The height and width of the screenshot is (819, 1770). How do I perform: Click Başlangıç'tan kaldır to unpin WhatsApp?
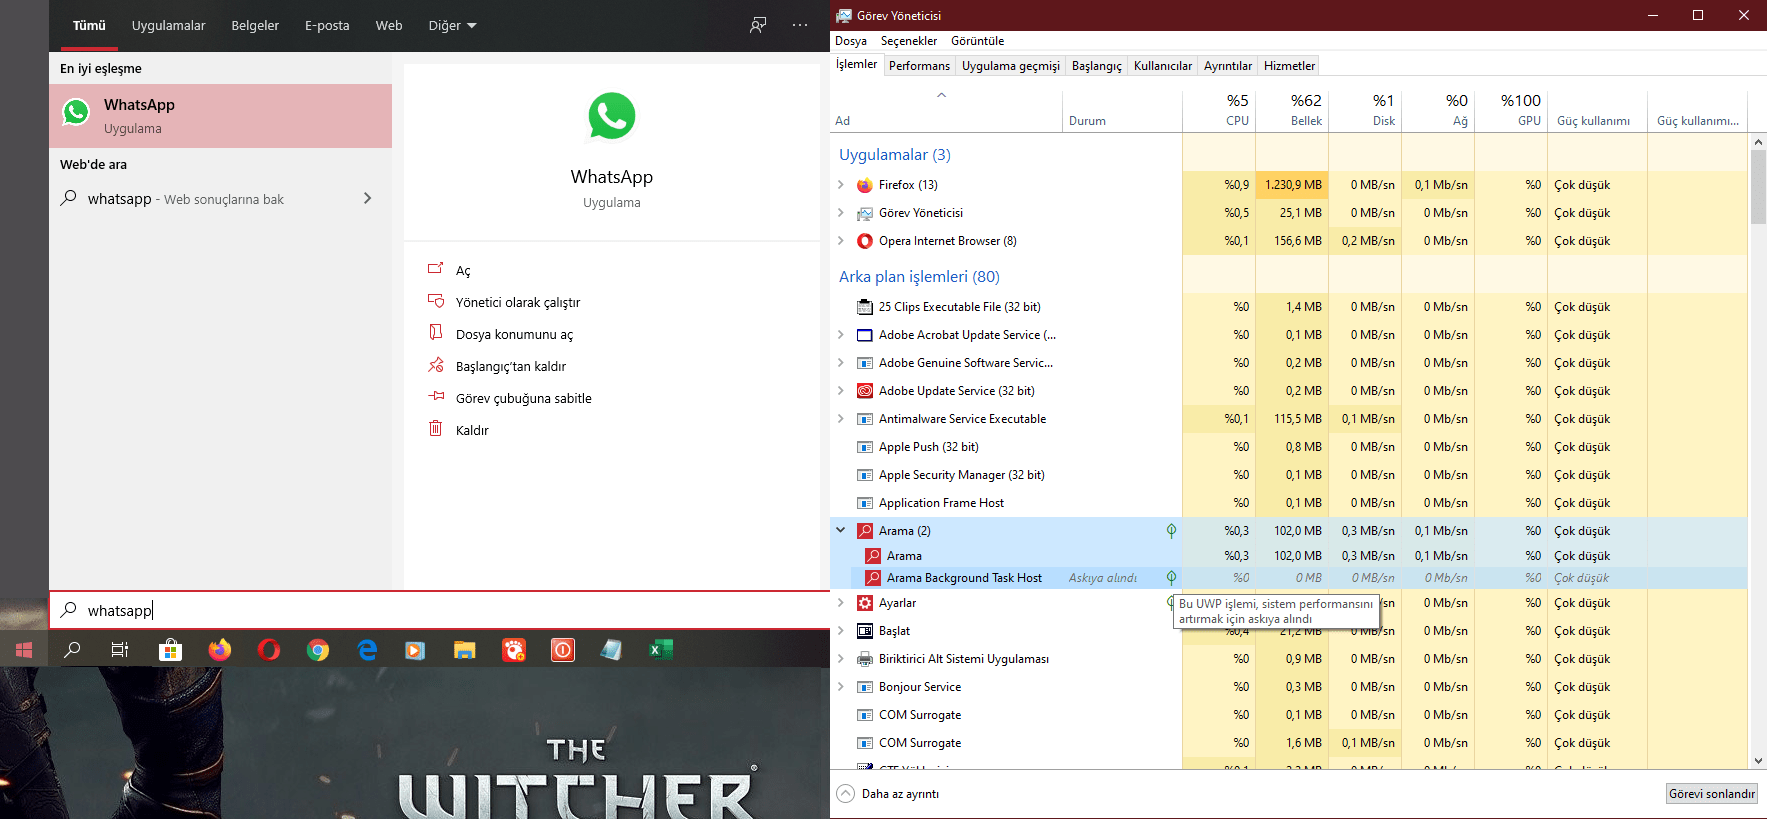pos(511,366)
